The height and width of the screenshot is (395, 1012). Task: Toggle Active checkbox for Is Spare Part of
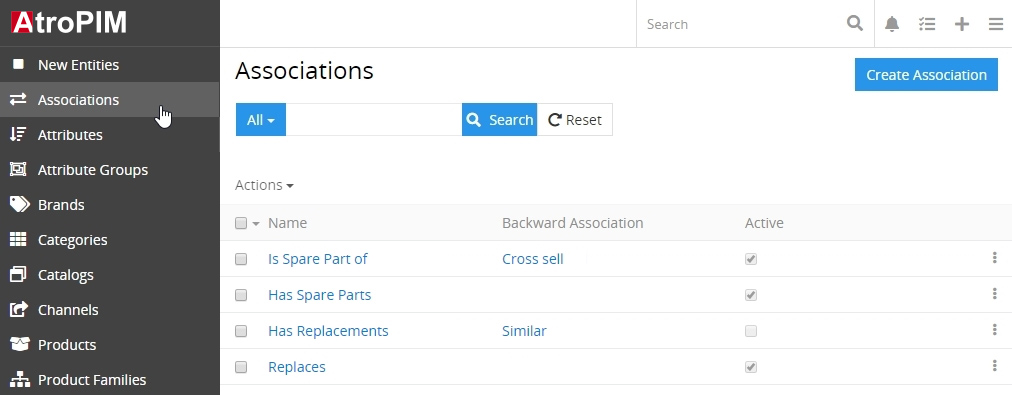pyautogui.click(x=751, y=259)
